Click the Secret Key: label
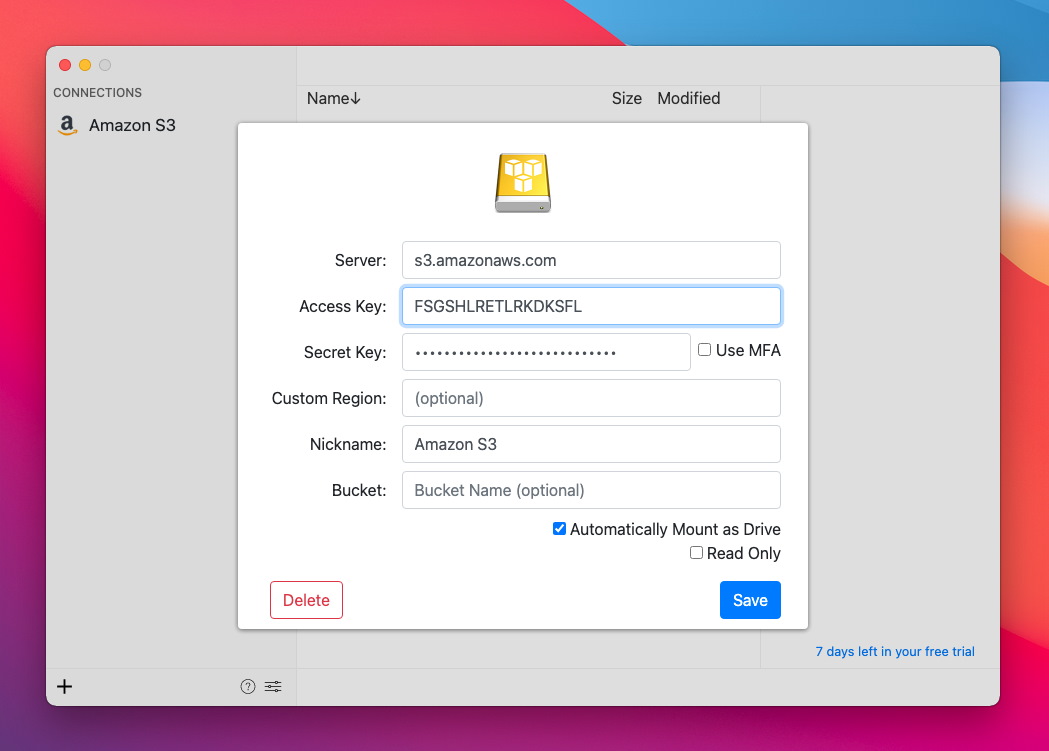Screen dimensions: 1049x751 (345, 352)
